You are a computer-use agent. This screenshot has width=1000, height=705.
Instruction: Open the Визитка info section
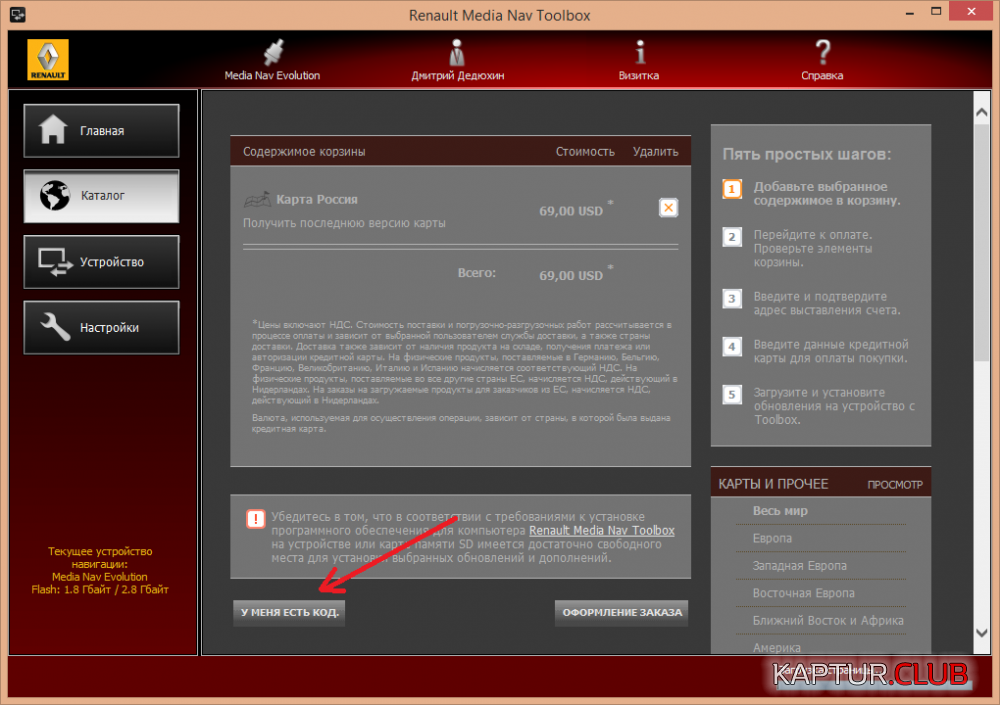click(639, 59)
